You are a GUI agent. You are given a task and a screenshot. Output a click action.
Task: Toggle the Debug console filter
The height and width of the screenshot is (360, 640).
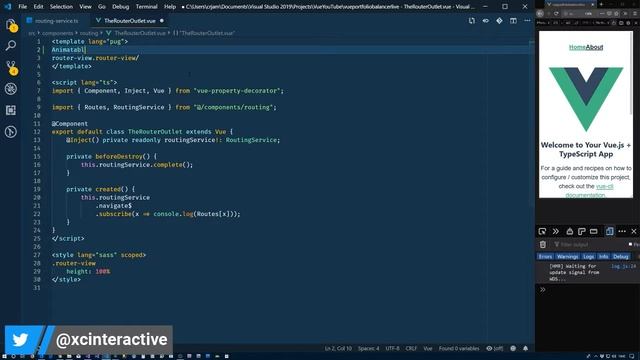[x=620, y=256]
